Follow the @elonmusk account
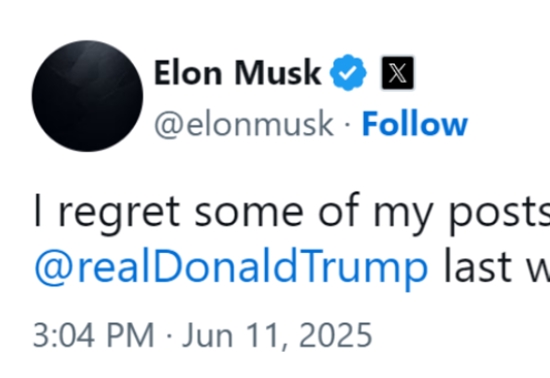The image size is (550, 378). 415,123
